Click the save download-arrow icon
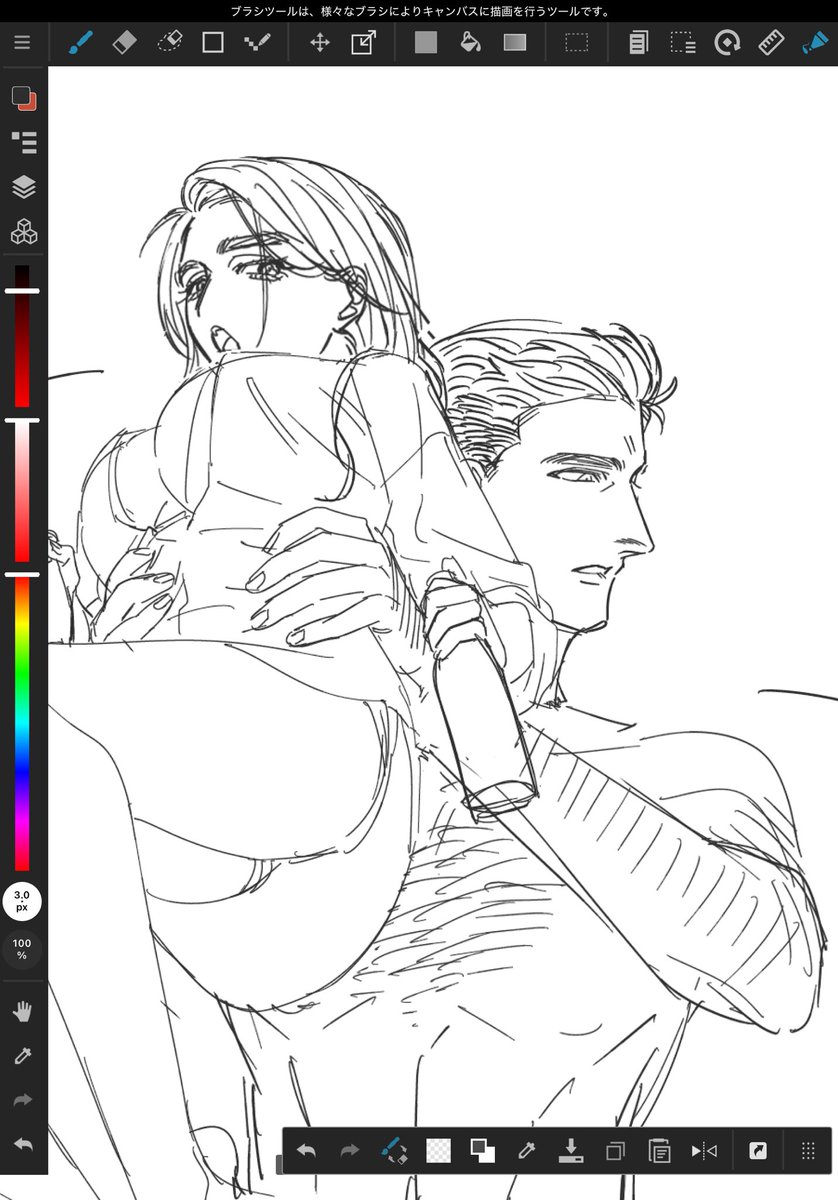Viewport: 838px width, 1200px height. point(571,1151)
